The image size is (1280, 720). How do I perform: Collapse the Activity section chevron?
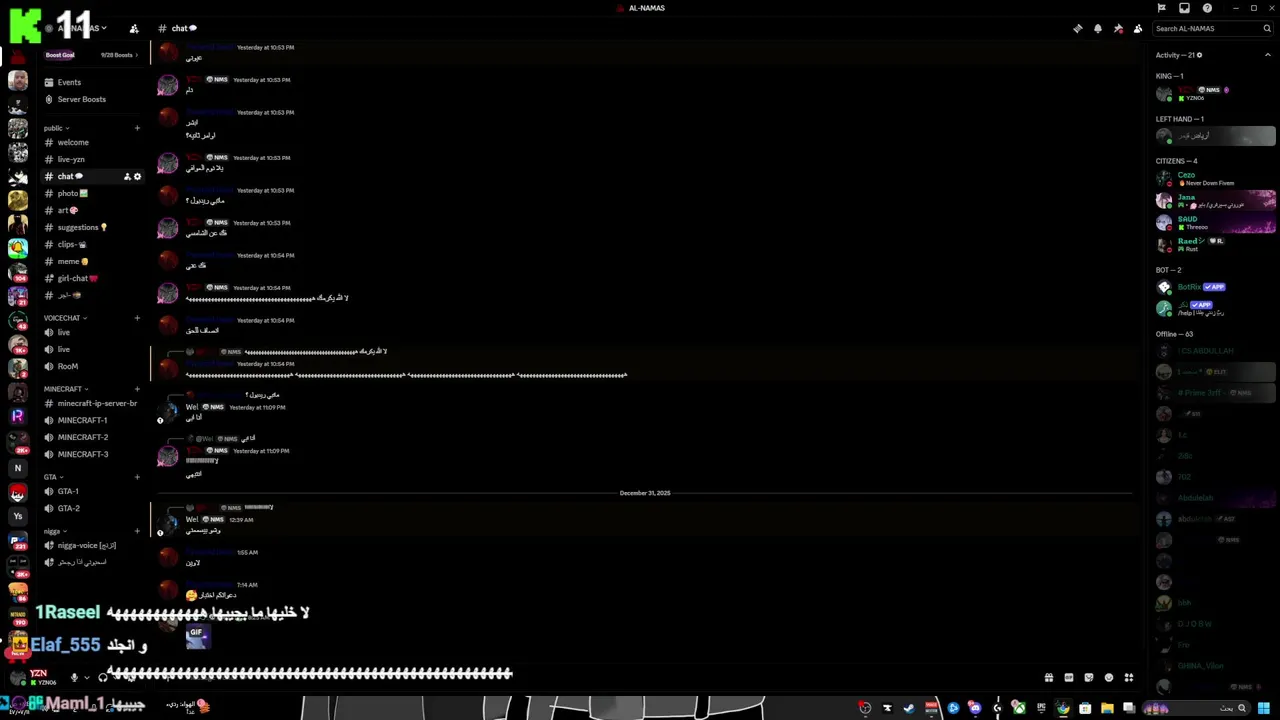click(x=1268, y=55)
